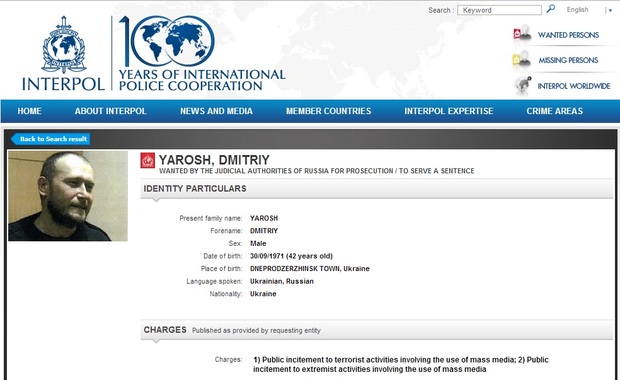Click the 'Date of birth:' label
The width and height of the screenshot is (620, 380).
point(223,256)
